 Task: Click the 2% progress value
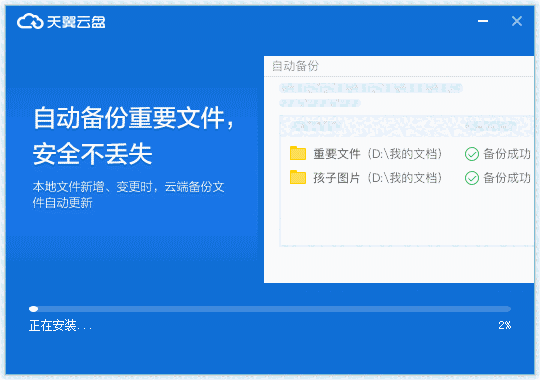pos(505,325)
